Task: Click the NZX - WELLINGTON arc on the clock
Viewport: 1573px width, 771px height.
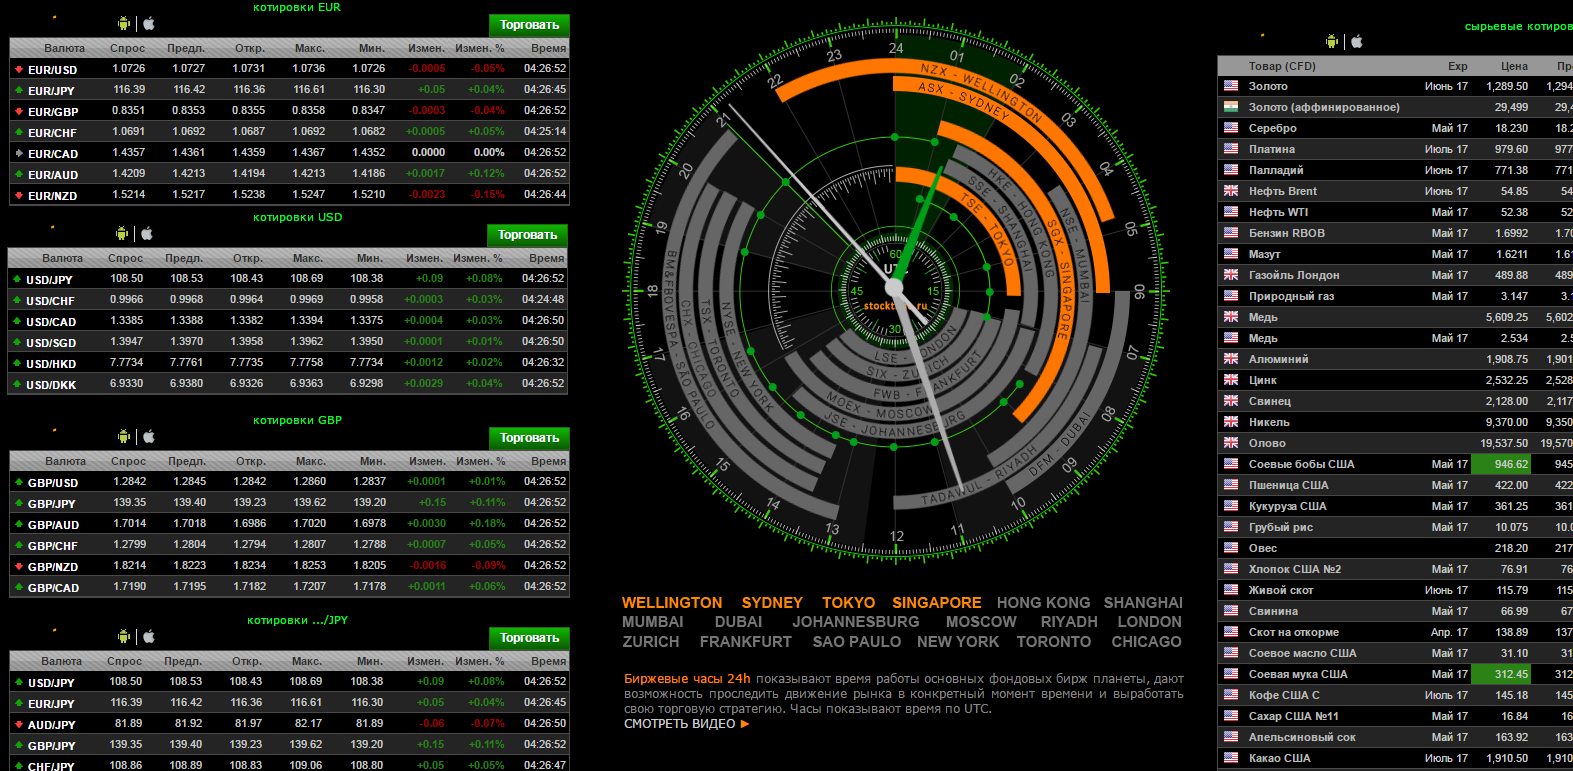Action: pos(980,88)
